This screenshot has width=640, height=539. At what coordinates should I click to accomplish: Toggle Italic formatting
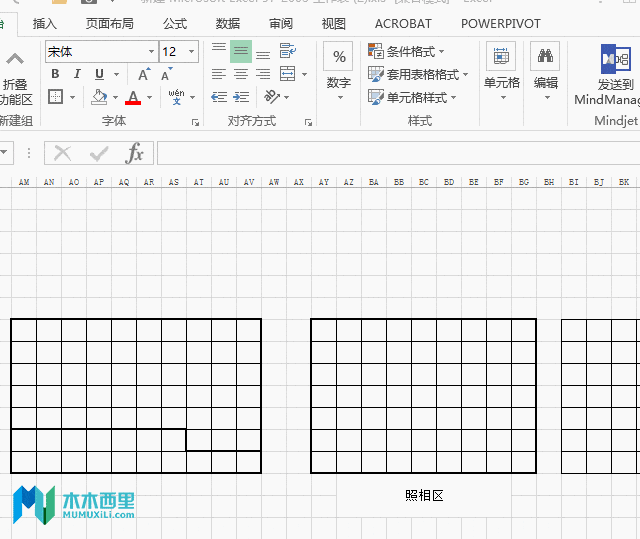[x=77, y=74]
